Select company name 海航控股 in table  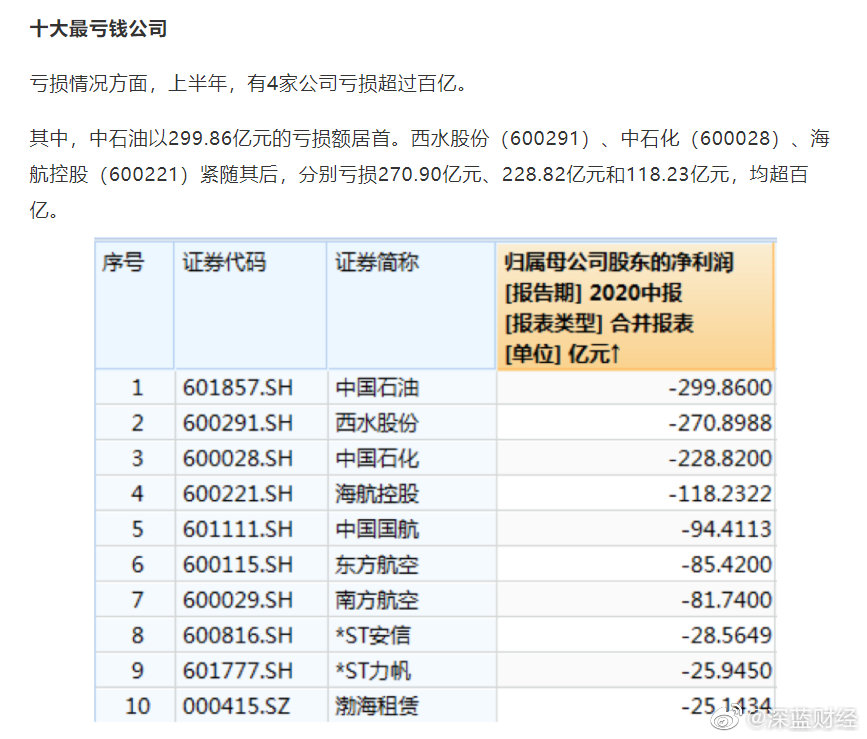tap(377, 494)
